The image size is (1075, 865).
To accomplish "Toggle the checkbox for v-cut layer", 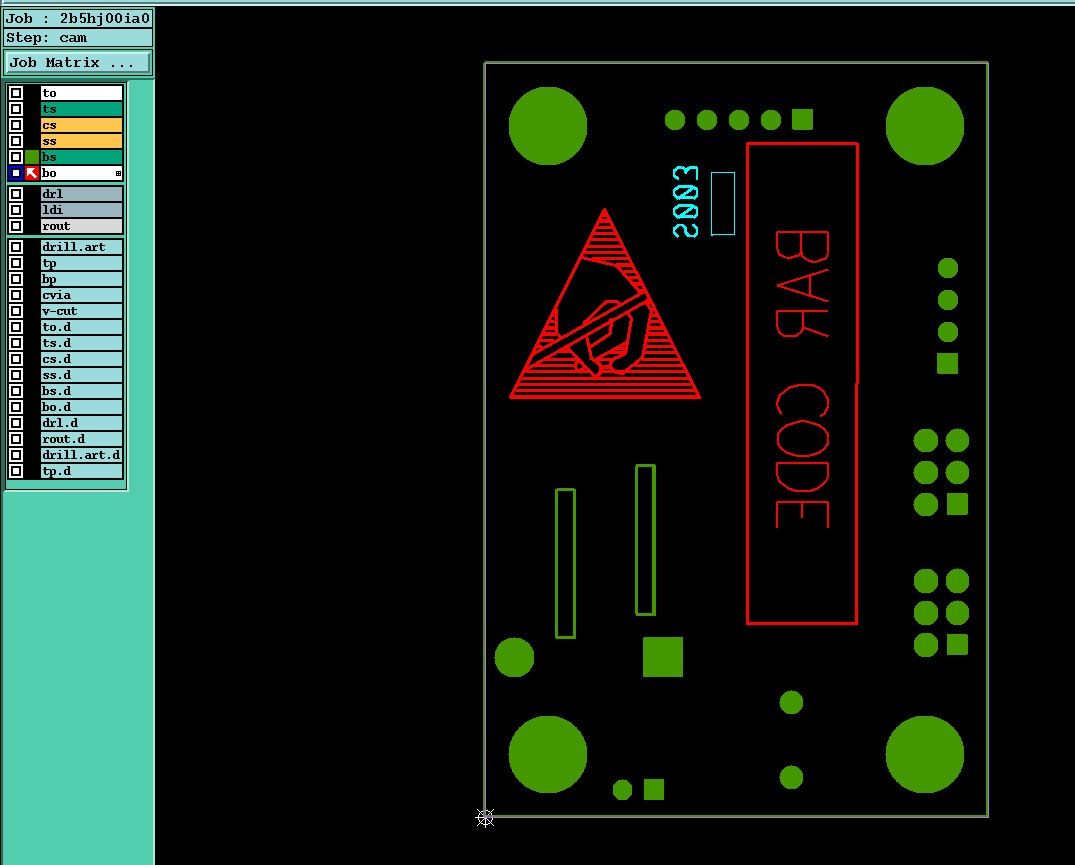I will click(16, 311).
